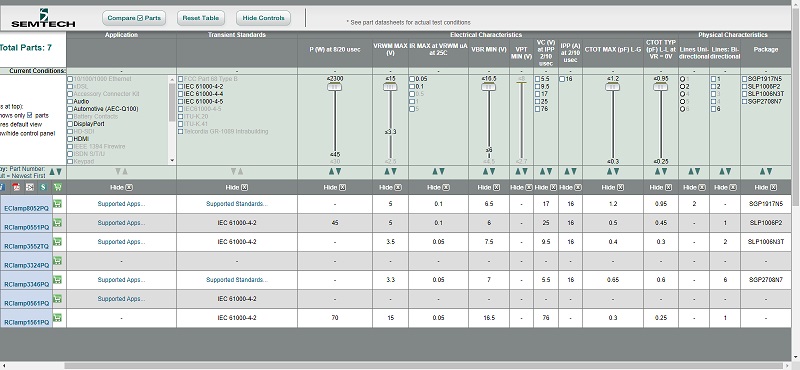The height and width of the screenshot is (370, 800).
Task: Expand Supported Standards for EClamp8052PQ
Action: (237, 204)
